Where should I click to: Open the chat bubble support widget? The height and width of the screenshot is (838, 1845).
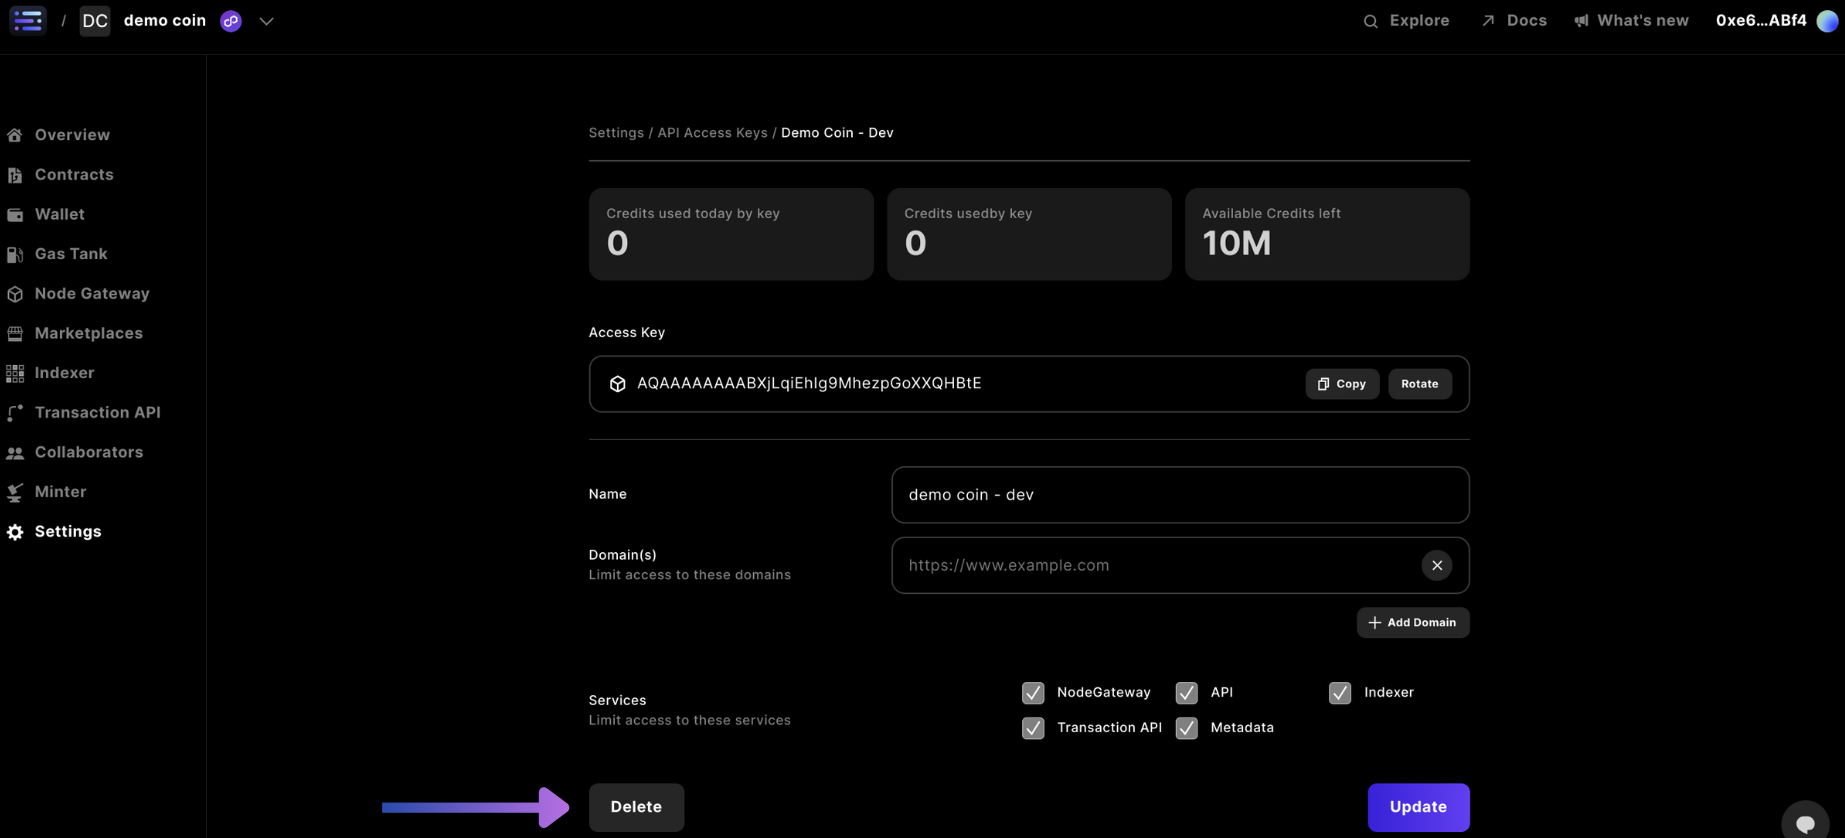pyautogui.click(x=1805, y=823)
